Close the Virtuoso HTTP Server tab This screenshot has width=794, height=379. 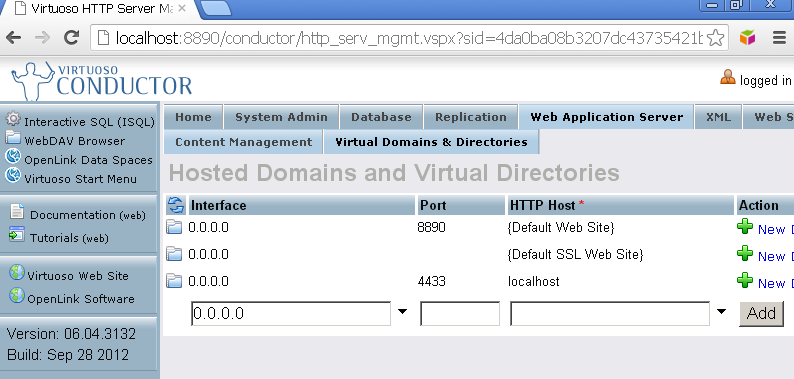(182, 9)
